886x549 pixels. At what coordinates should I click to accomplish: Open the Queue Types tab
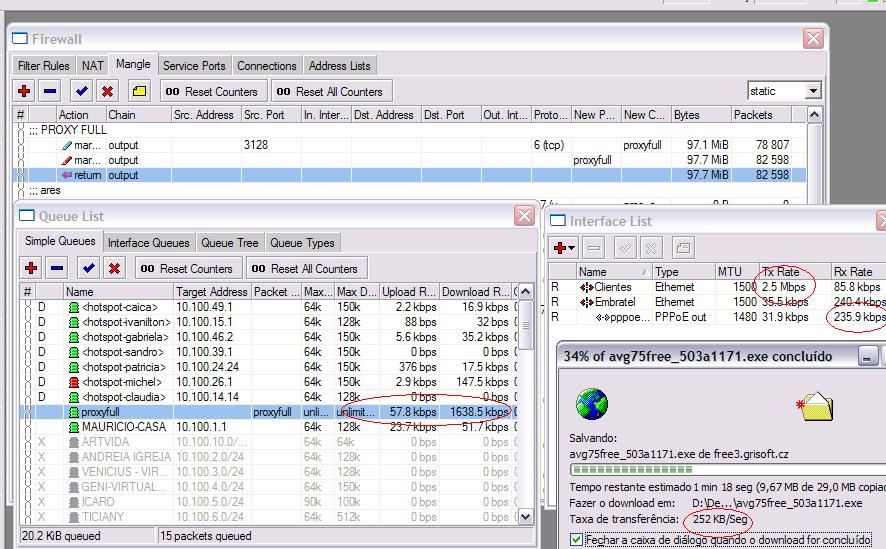click(x=302, y=243)
